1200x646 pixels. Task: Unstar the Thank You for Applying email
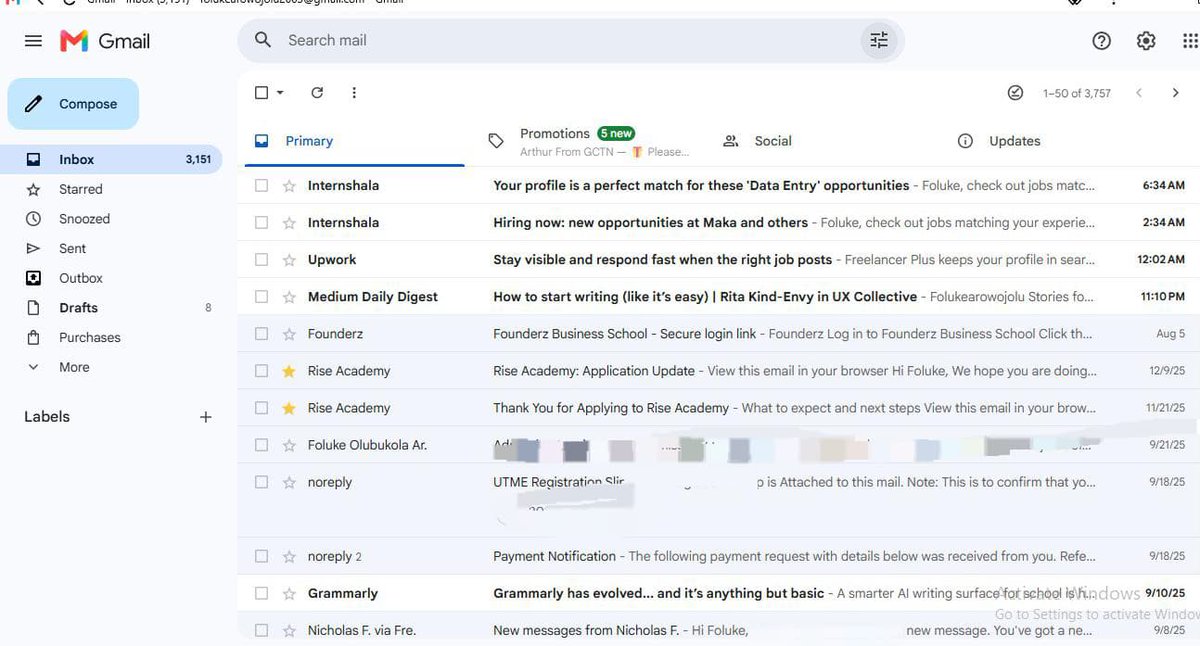click(x=289, y=408)
